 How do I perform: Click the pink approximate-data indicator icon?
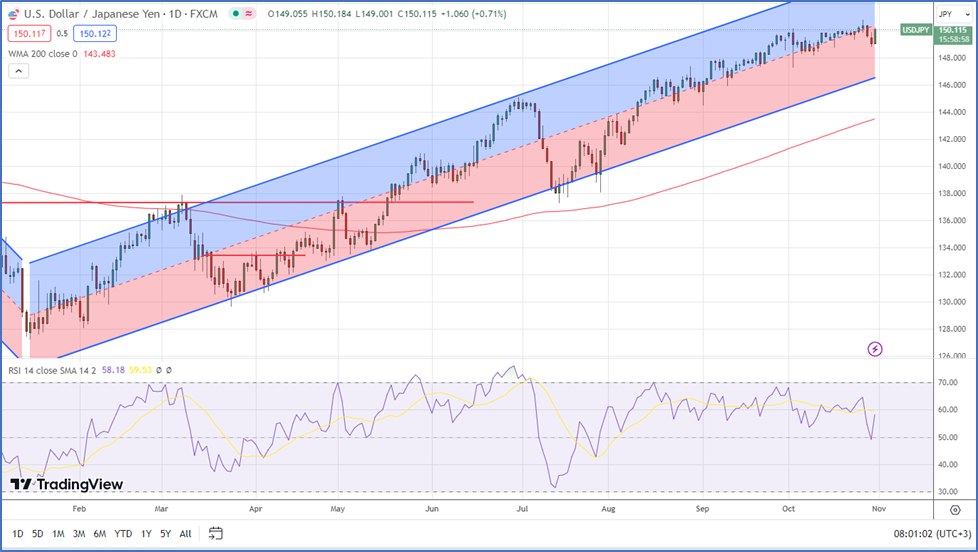click(x=249, y=14)
